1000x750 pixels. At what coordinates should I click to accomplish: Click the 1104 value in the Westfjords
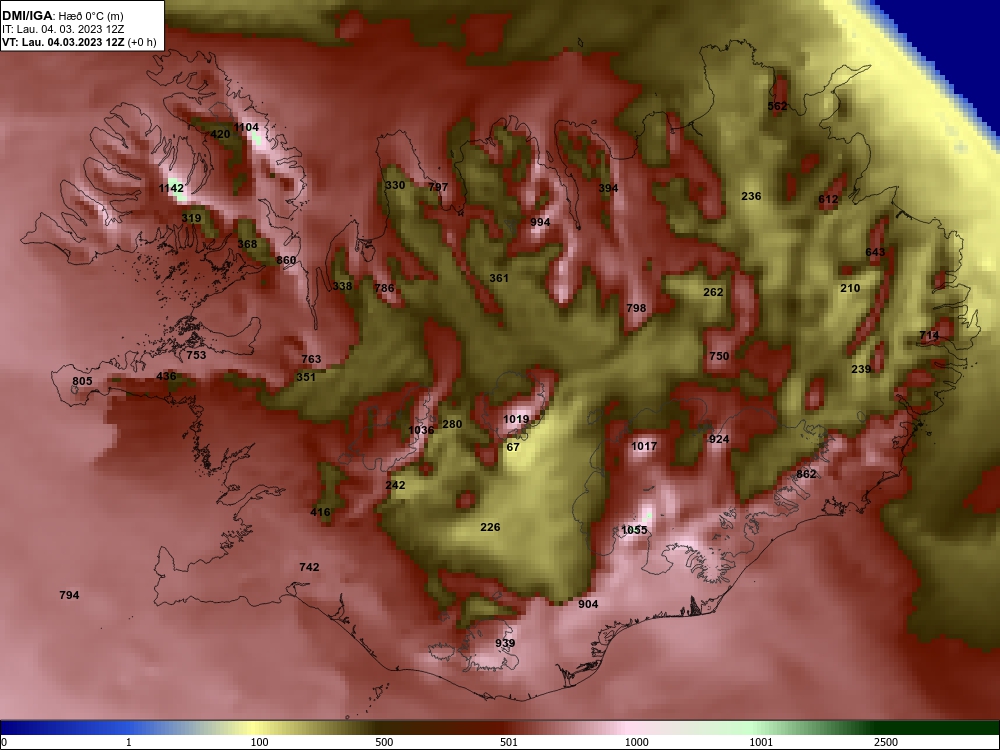pyautogui.click(x=246, y=128)
